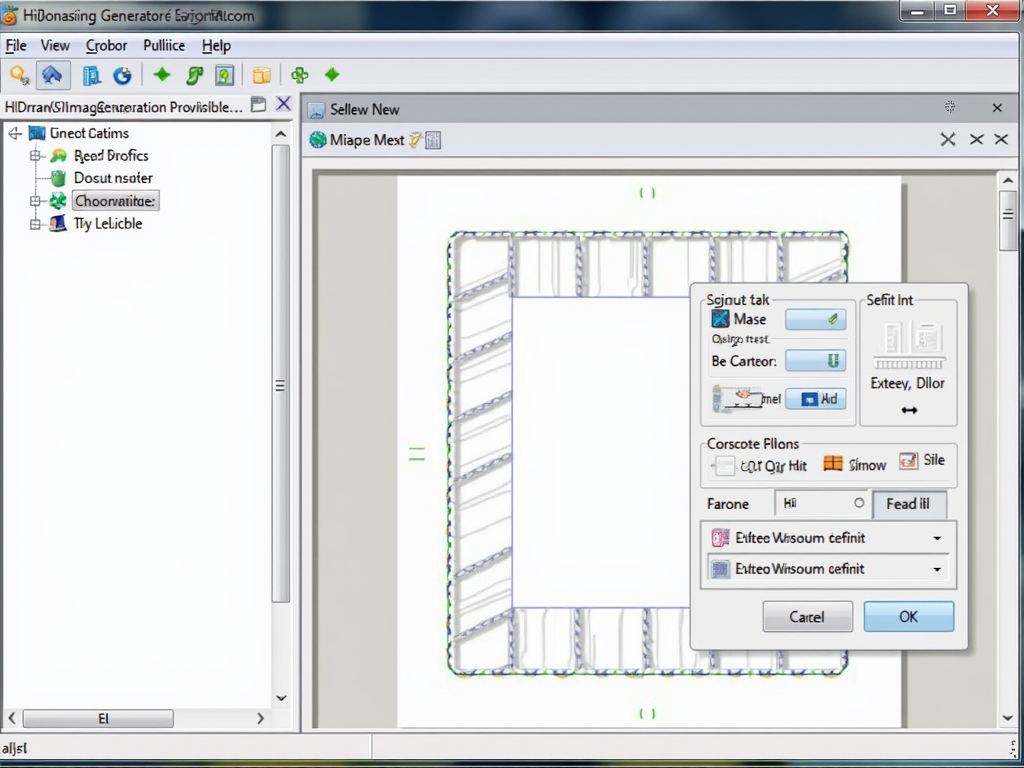Click the Sile icon in dialog
Screen dimensions: 1024x768
908,461
